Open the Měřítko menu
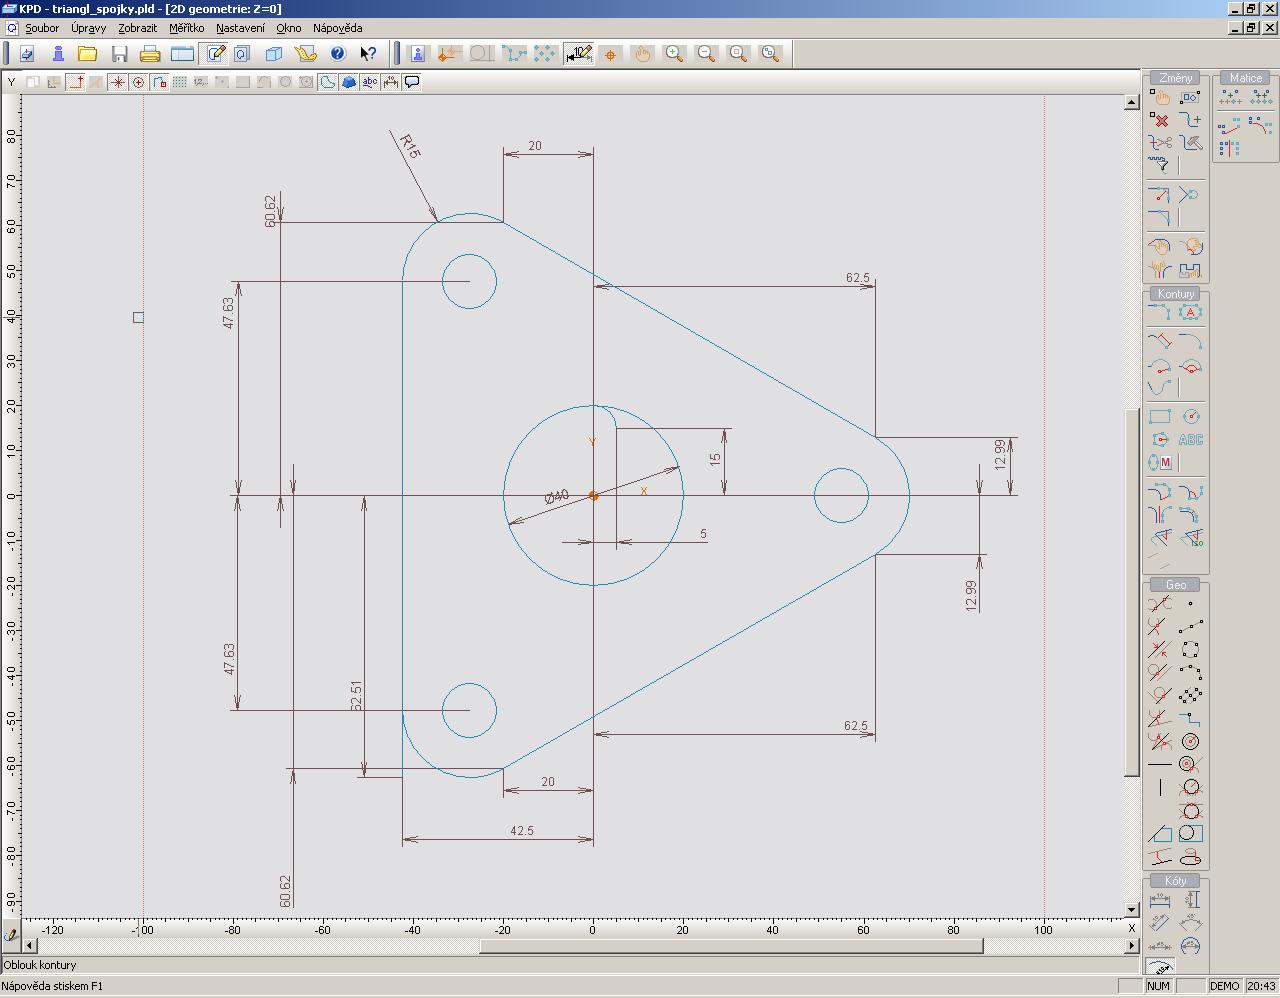Viewport: 1280px width, 998px height. (186, 28)
